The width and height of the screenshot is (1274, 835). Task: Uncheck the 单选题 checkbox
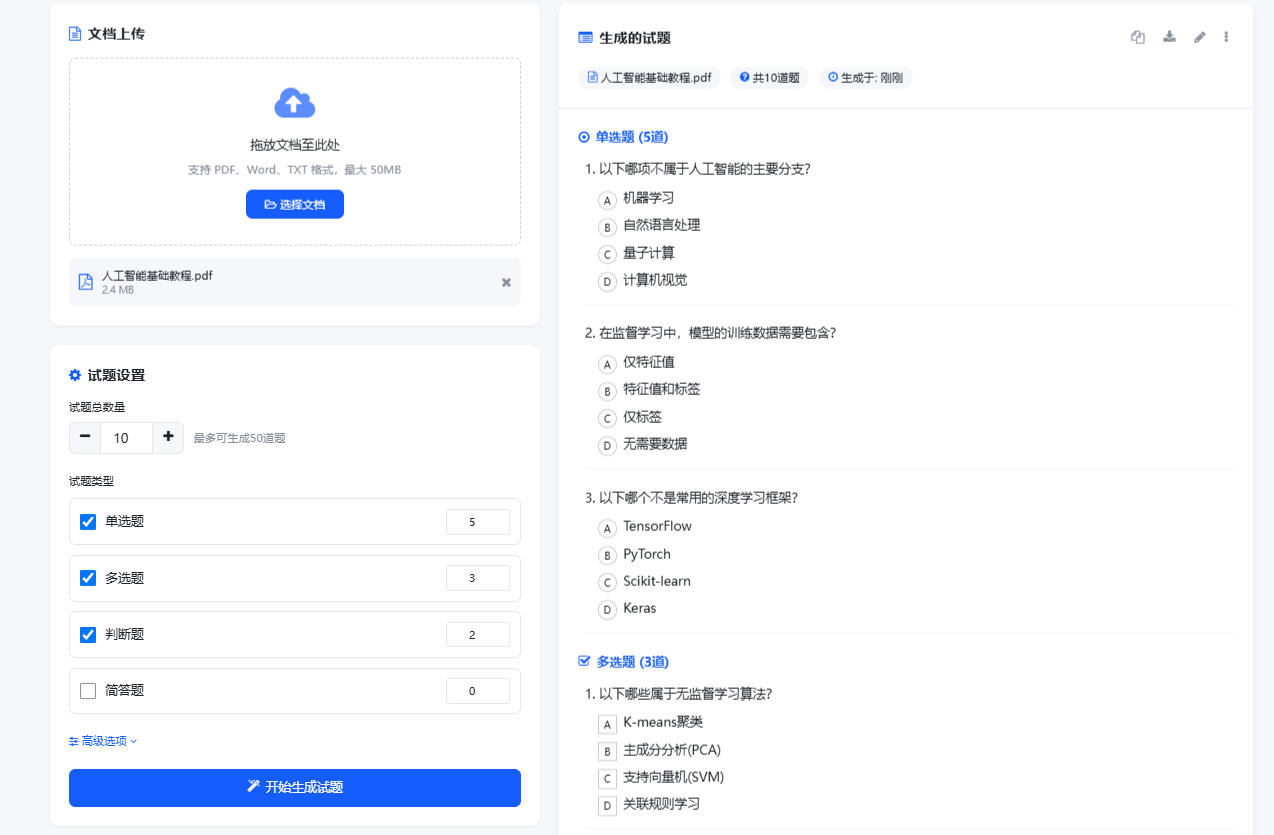(x=88, y=522)
